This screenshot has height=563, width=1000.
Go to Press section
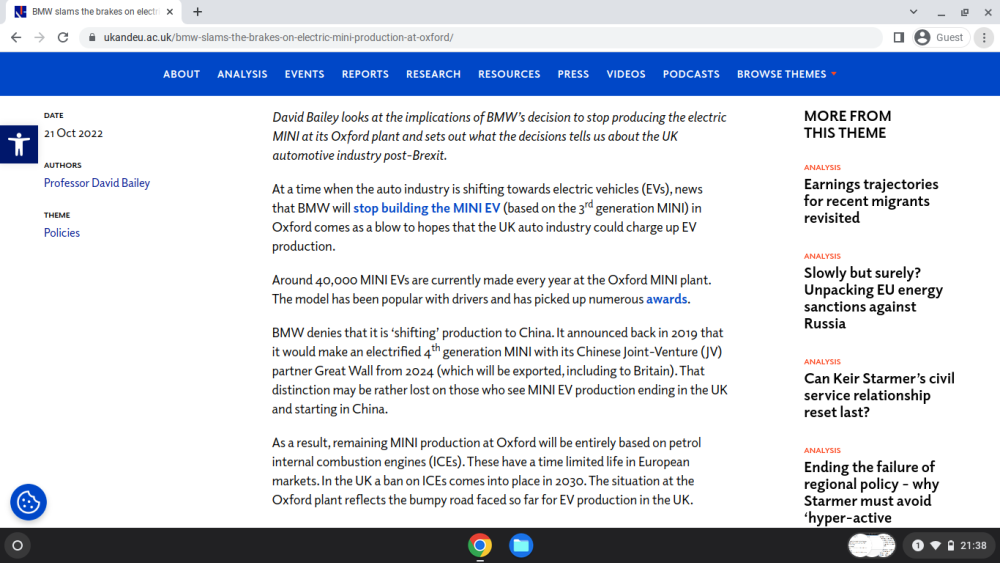pos(573,74)
